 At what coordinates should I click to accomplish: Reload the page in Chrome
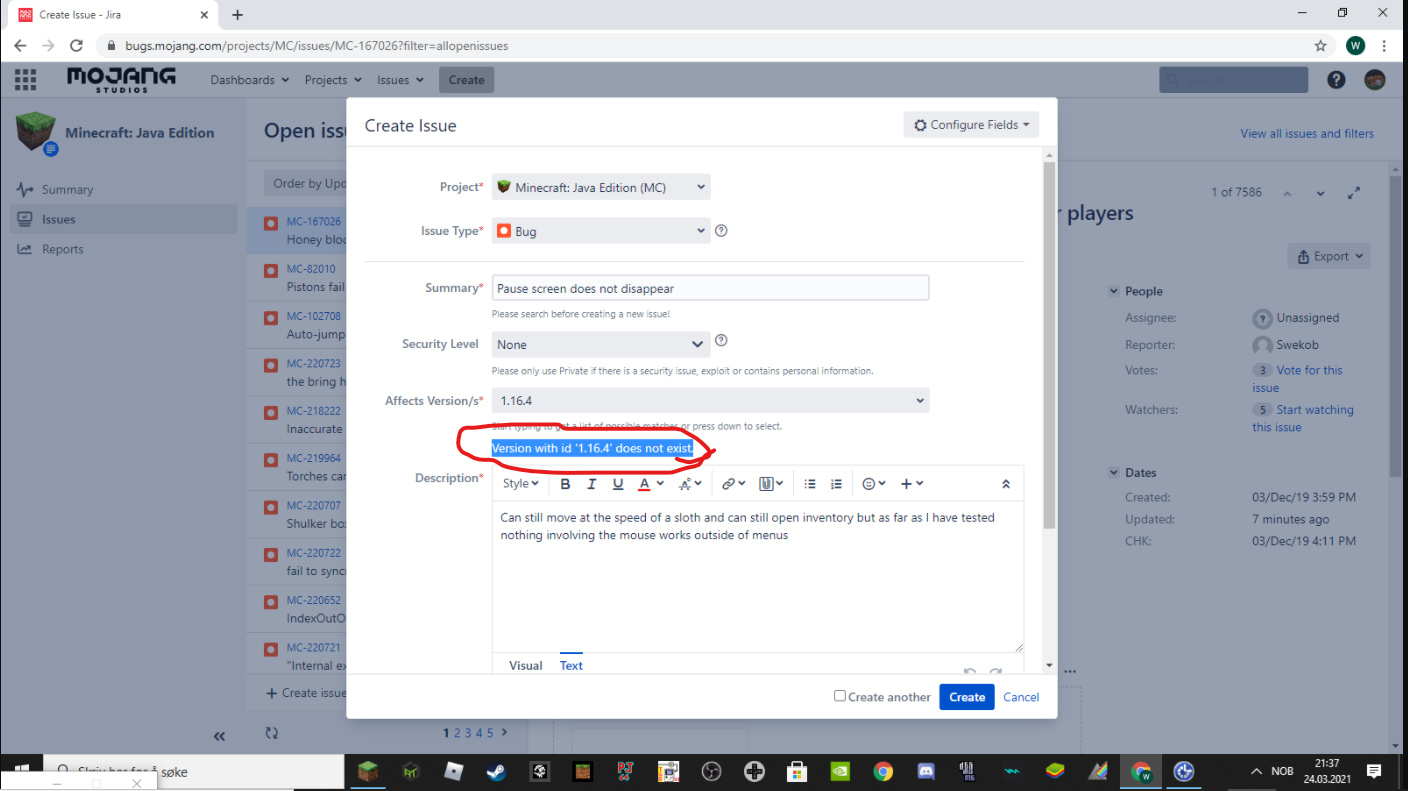point(76,46)
